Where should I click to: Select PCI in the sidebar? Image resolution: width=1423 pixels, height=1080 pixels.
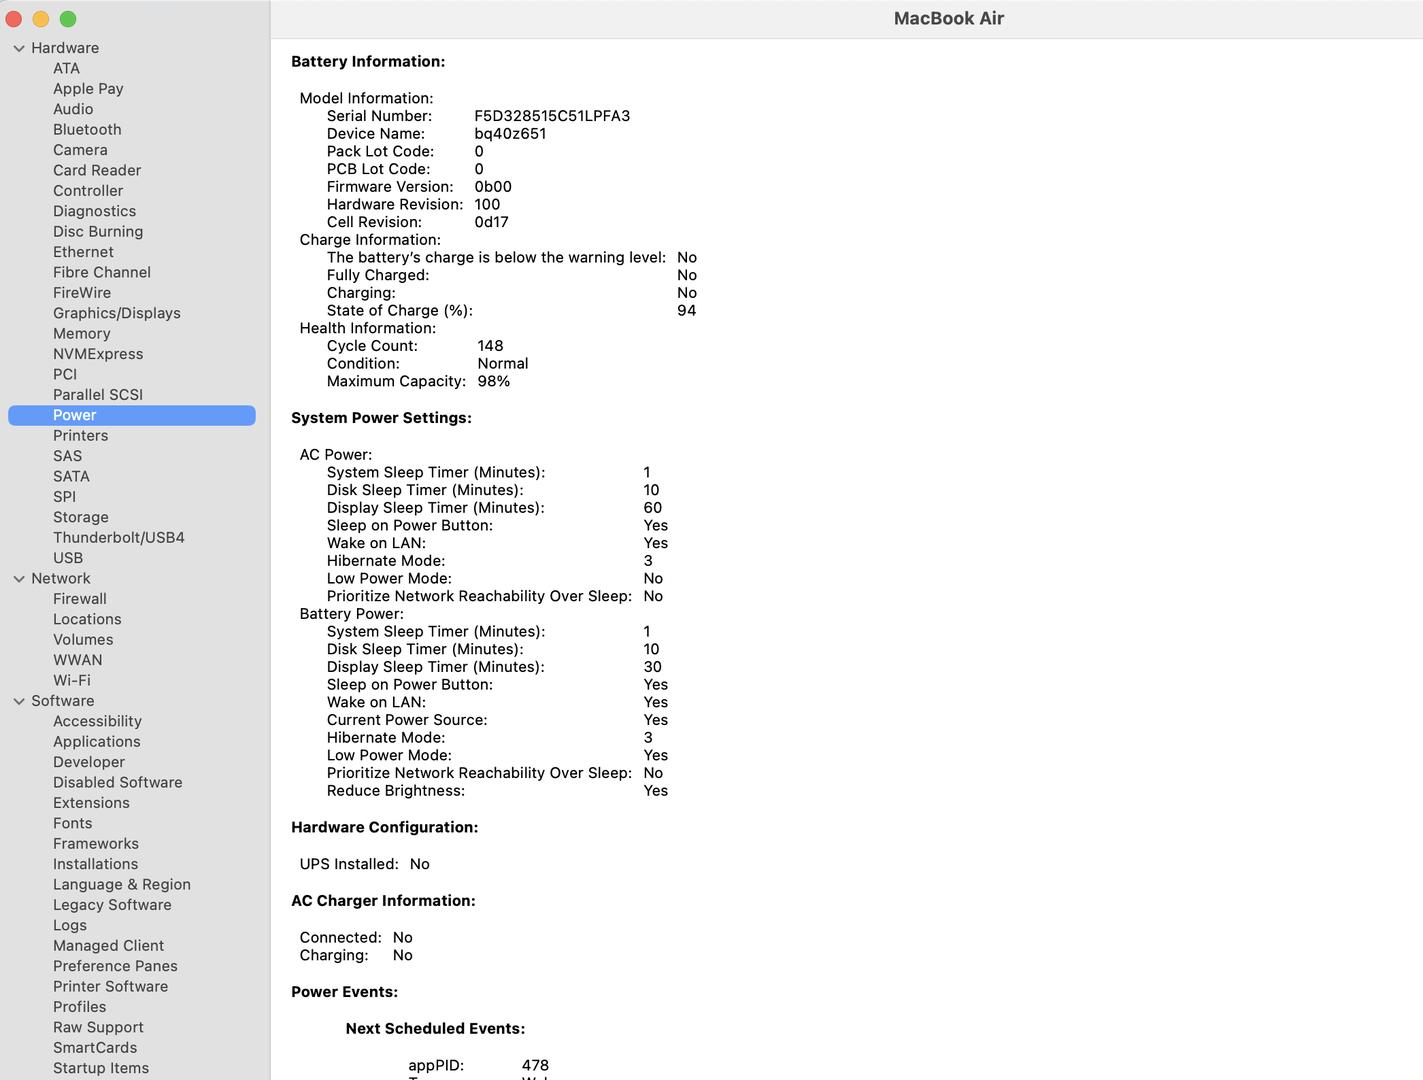pos(65,374)
